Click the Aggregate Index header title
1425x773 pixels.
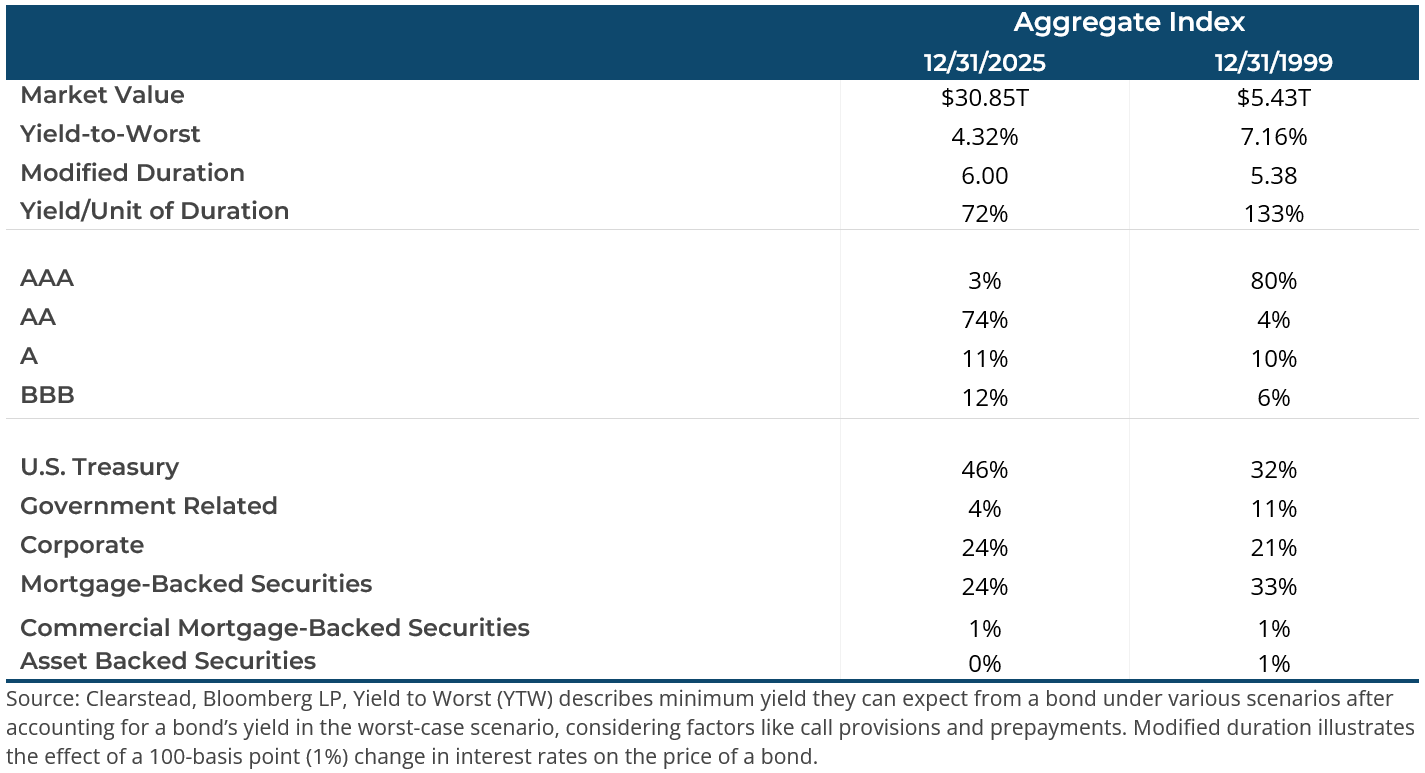(x=1129, y=22)
